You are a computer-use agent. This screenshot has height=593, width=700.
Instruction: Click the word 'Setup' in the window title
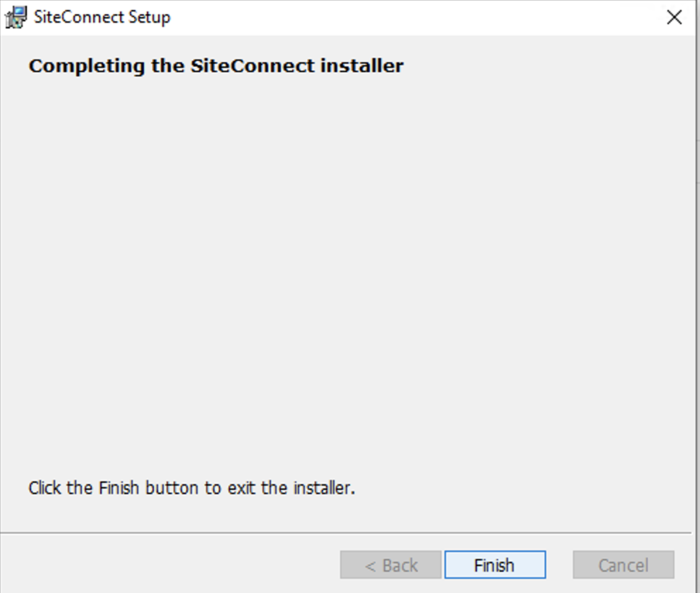click(x=147, y=17)
